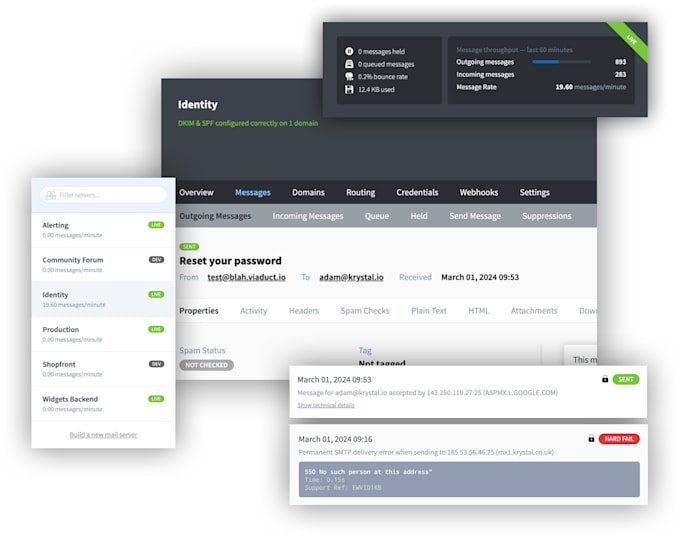Click the LIVE badge on Alerting
680x537 pixels.
pos(156,225)
